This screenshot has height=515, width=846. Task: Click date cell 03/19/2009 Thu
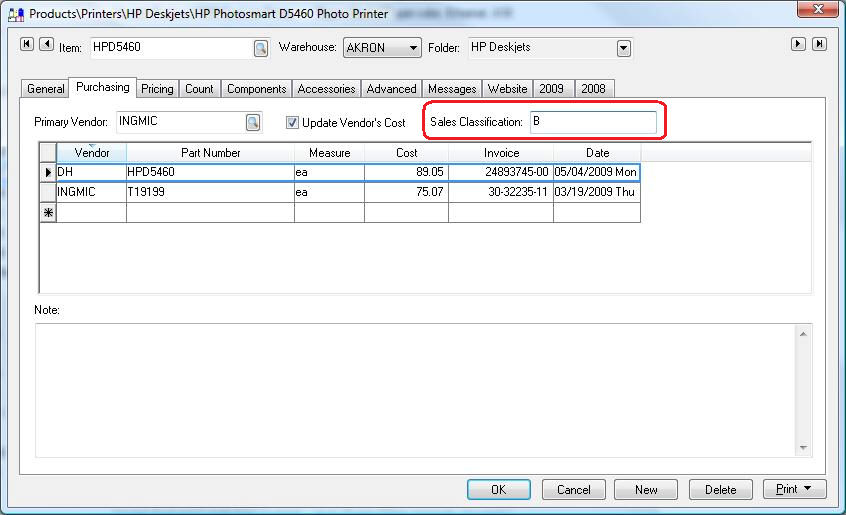[x=597, y=193]
